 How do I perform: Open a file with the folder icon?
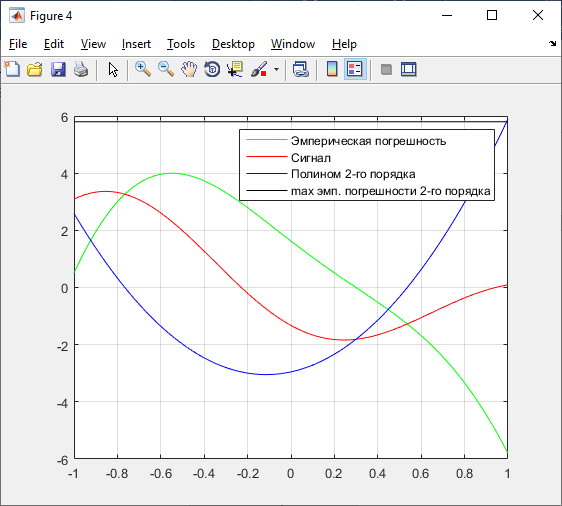35,69
